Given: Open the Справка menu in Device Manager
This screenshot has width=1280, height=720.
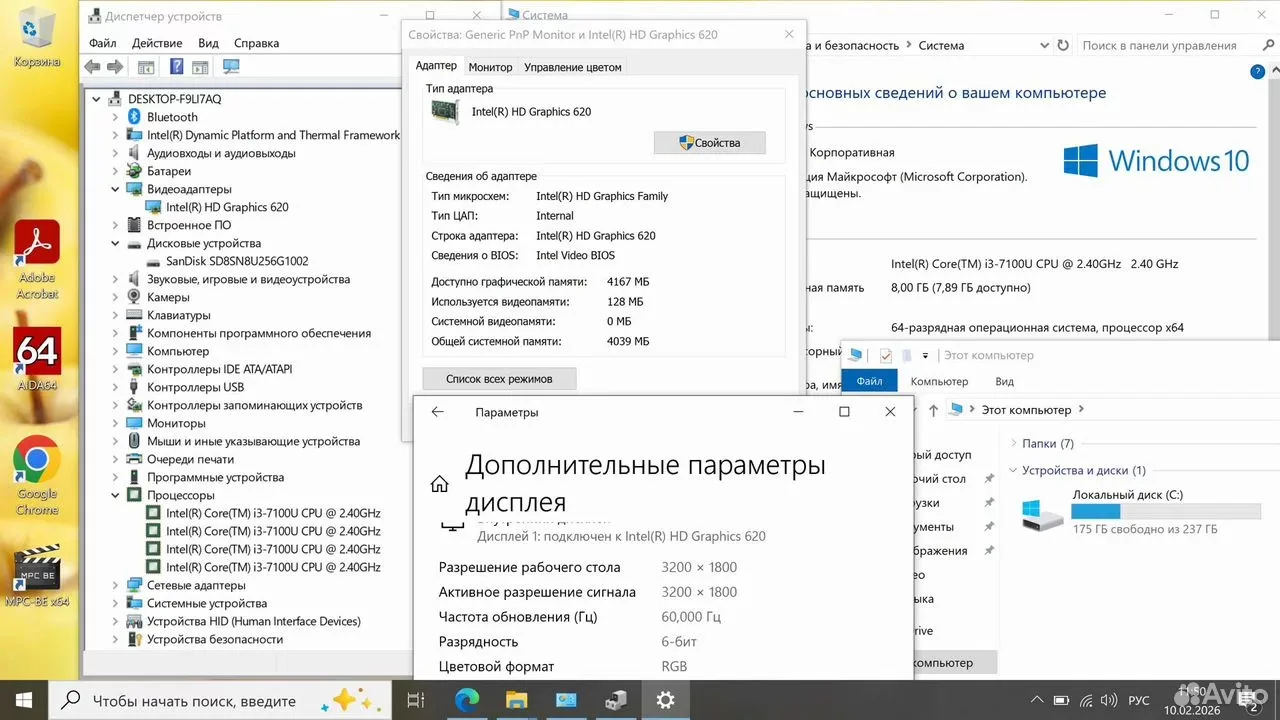Looking at the screenshot, I should [x=257, y=43].
